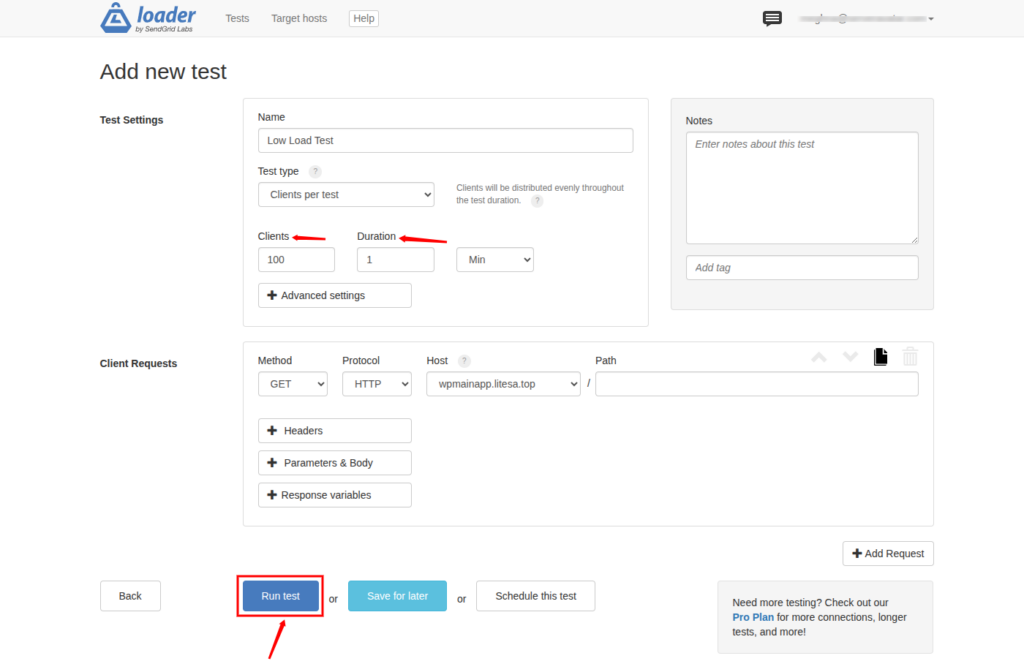Open the Test type dropdown
The image size is (1024, 672).
click(346, 195)
